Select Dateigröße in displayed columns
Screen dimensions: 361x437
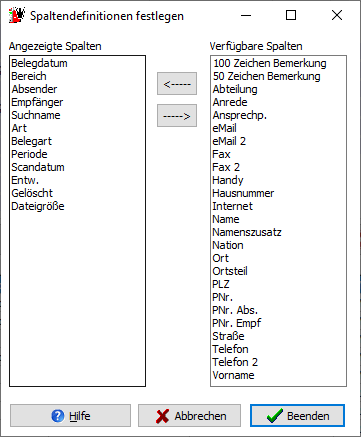38,206
